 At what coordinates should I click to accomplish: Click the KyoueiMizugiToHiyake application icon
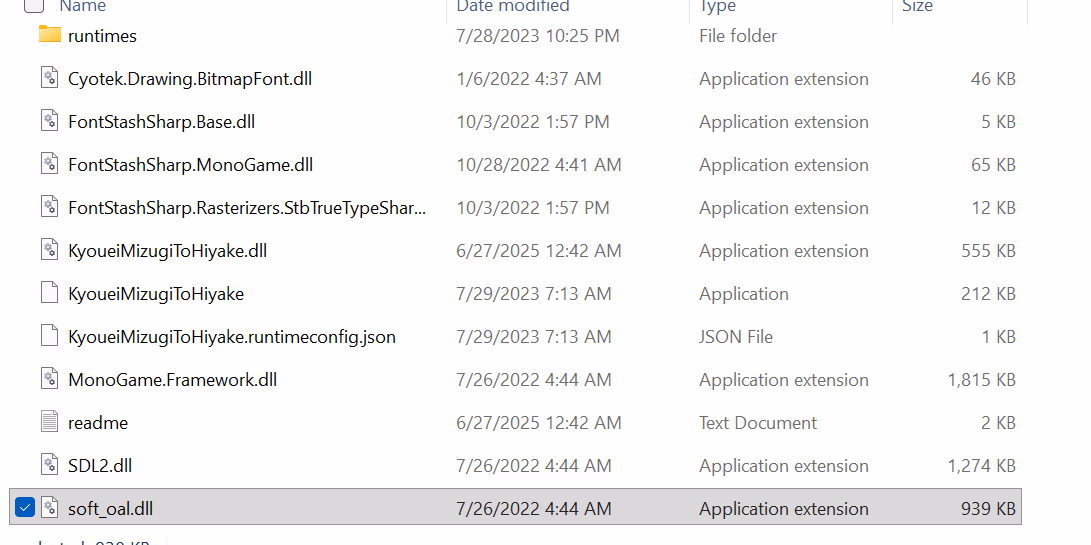pos(49,293)
